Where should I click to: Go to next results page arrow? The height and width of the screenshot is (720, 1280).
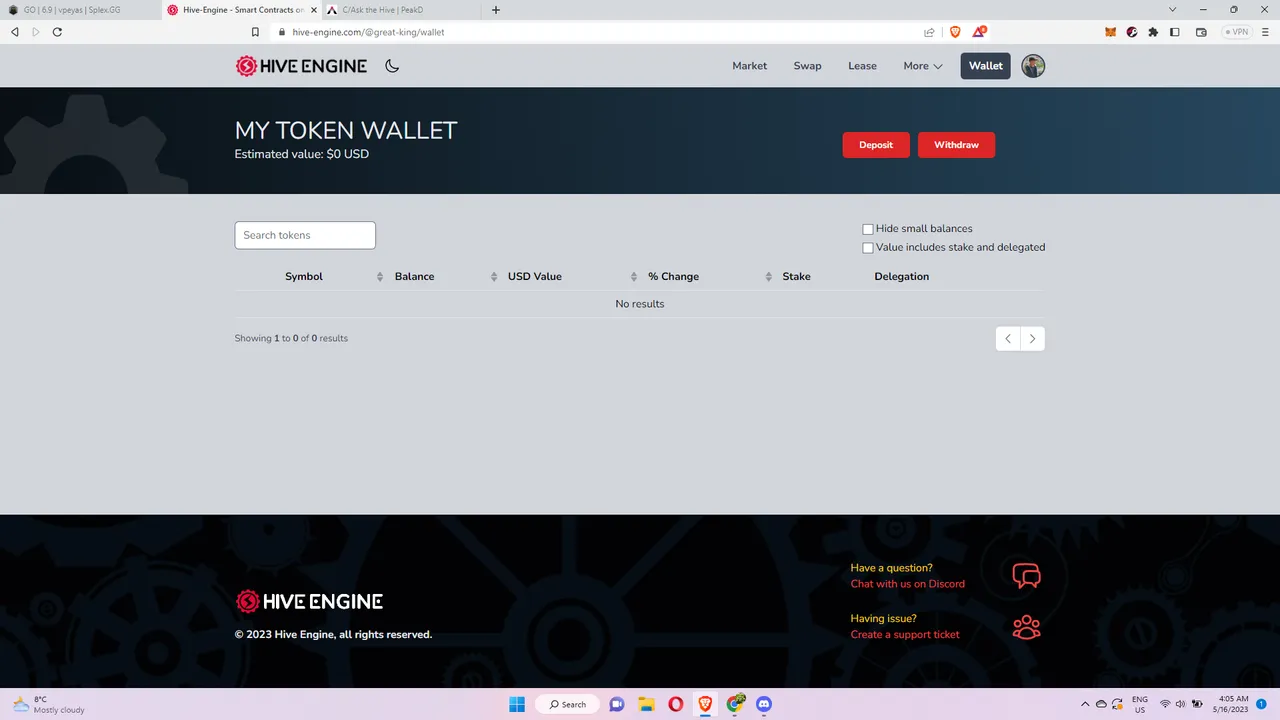[x=1033, y=339]
